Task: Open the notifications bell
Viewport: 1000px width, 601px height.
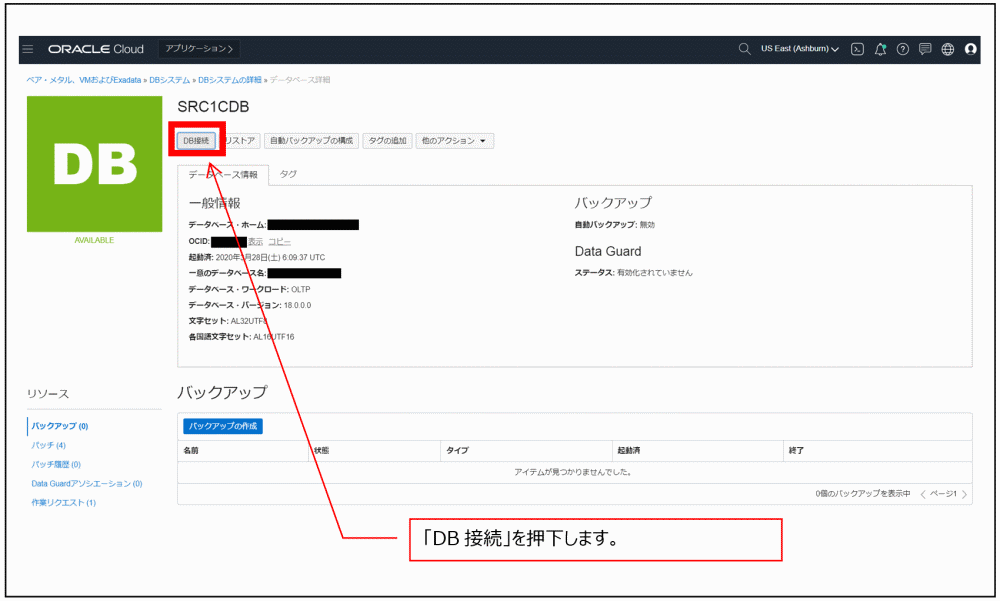Action: pyautogui.click(x=880, y=49)
